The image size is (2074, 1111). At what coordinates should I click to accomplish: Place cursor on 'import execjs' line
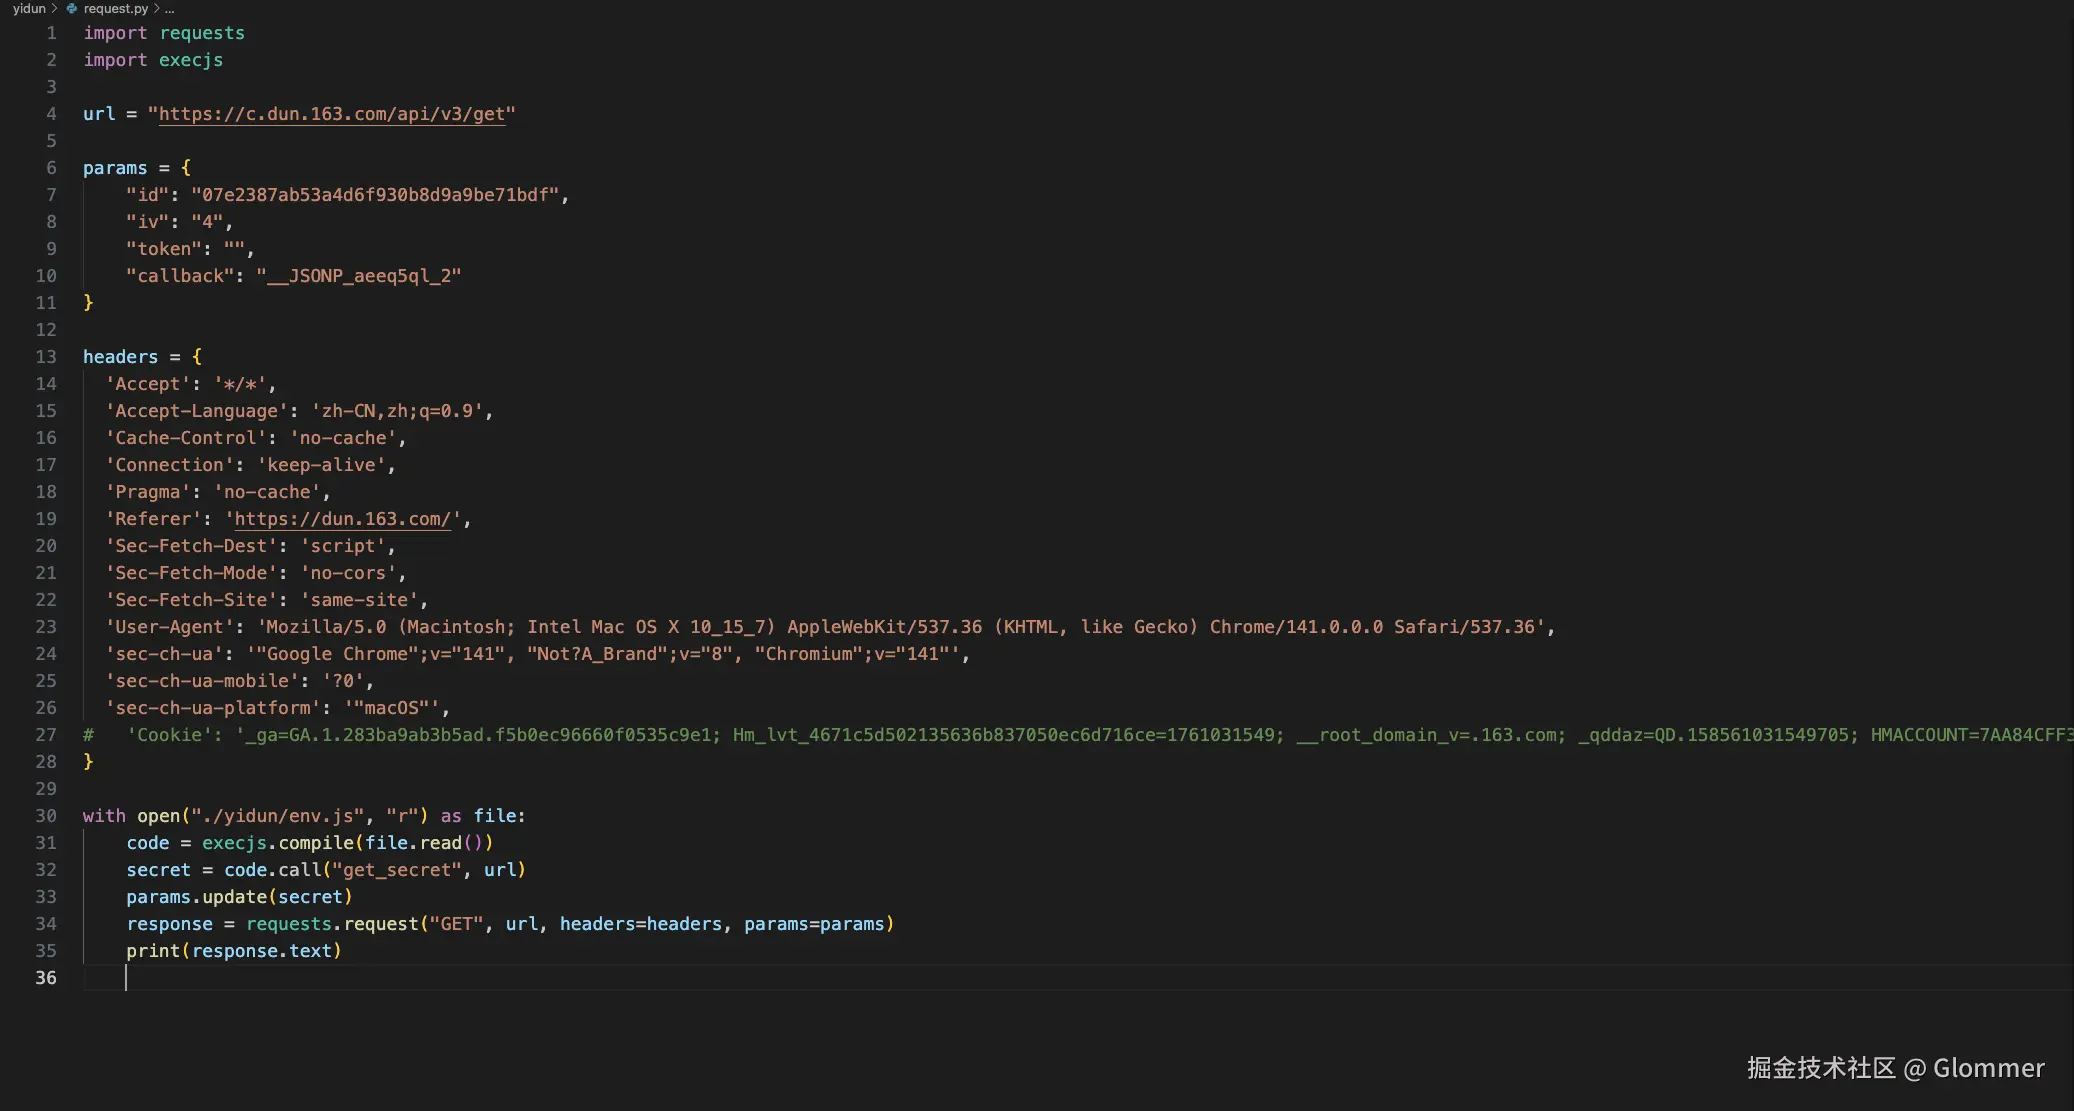153,60
